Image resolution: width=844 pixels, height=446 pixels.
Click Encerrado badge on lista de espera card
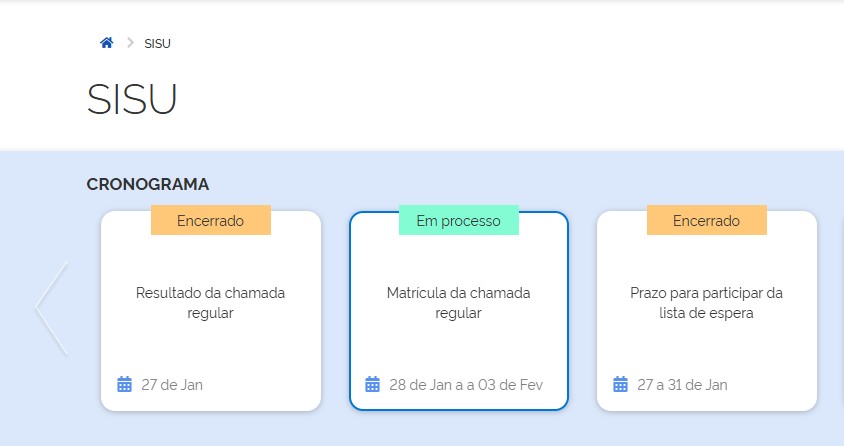(706, 221)
